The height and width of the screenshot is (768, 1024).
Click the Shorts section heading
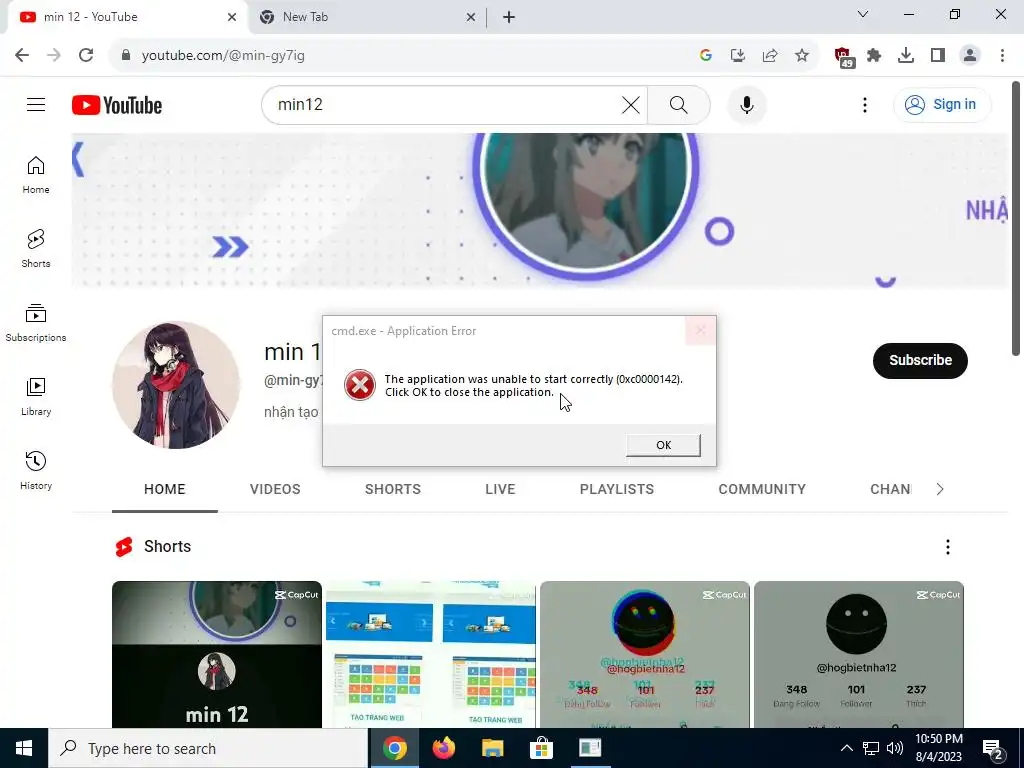[167, 547]
